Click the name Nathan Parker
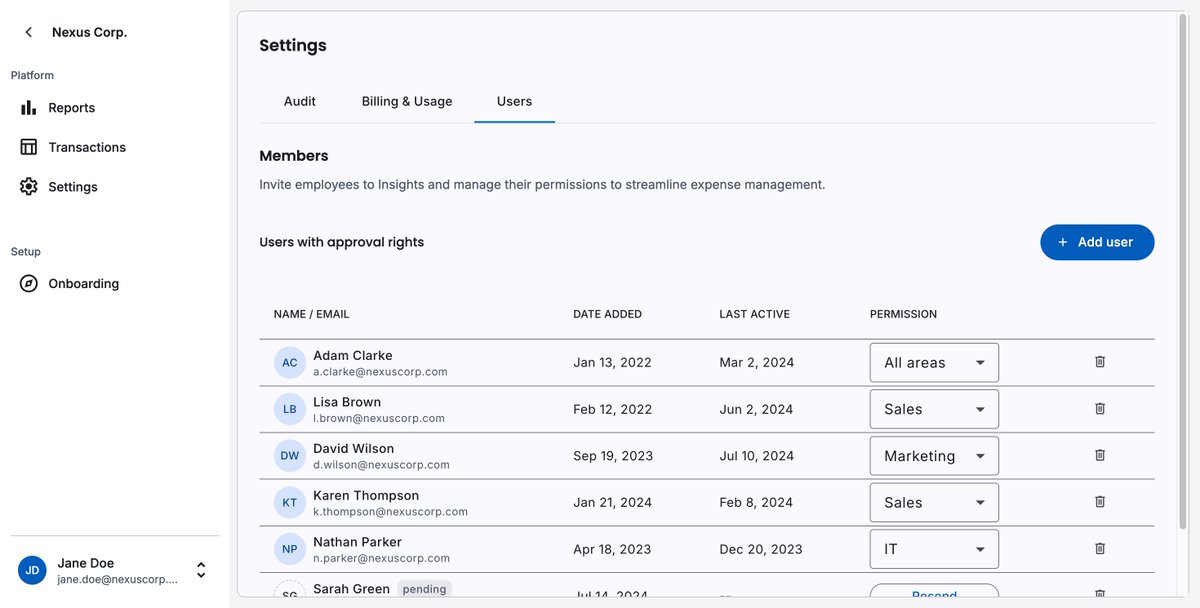1200x608 pixels. click(x=357, y=542)
